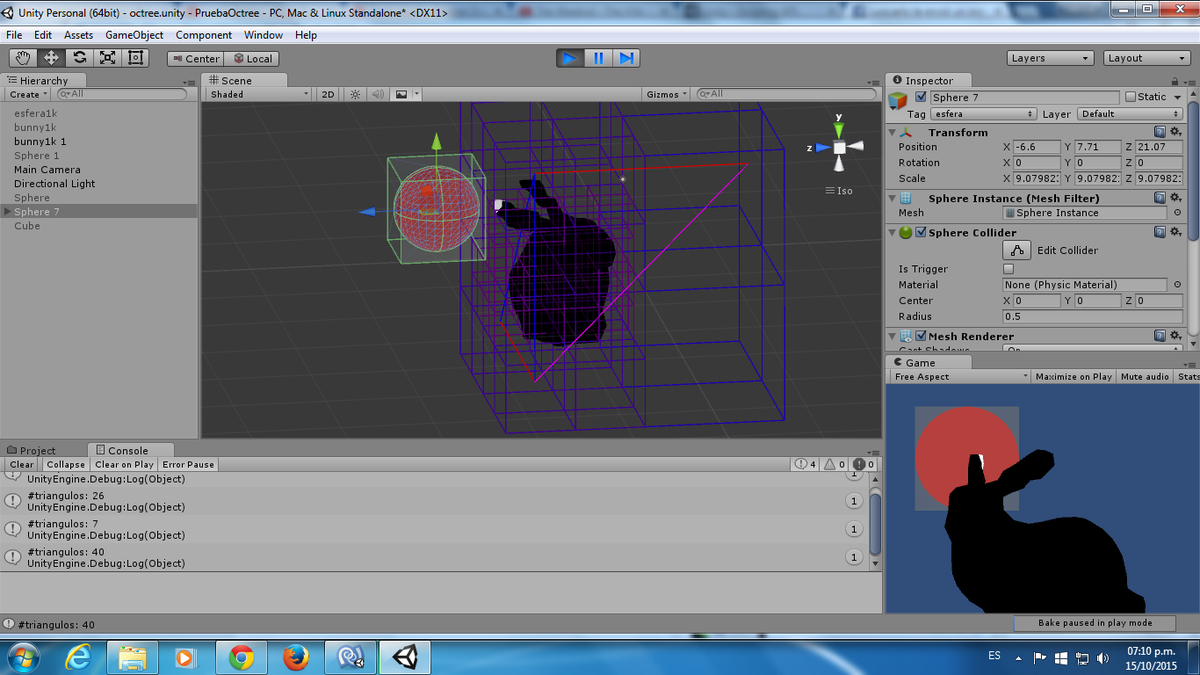Toggle Sphere Collider enabled checkbox
This screenshot has width=1200, height=675.
(921, 232)
